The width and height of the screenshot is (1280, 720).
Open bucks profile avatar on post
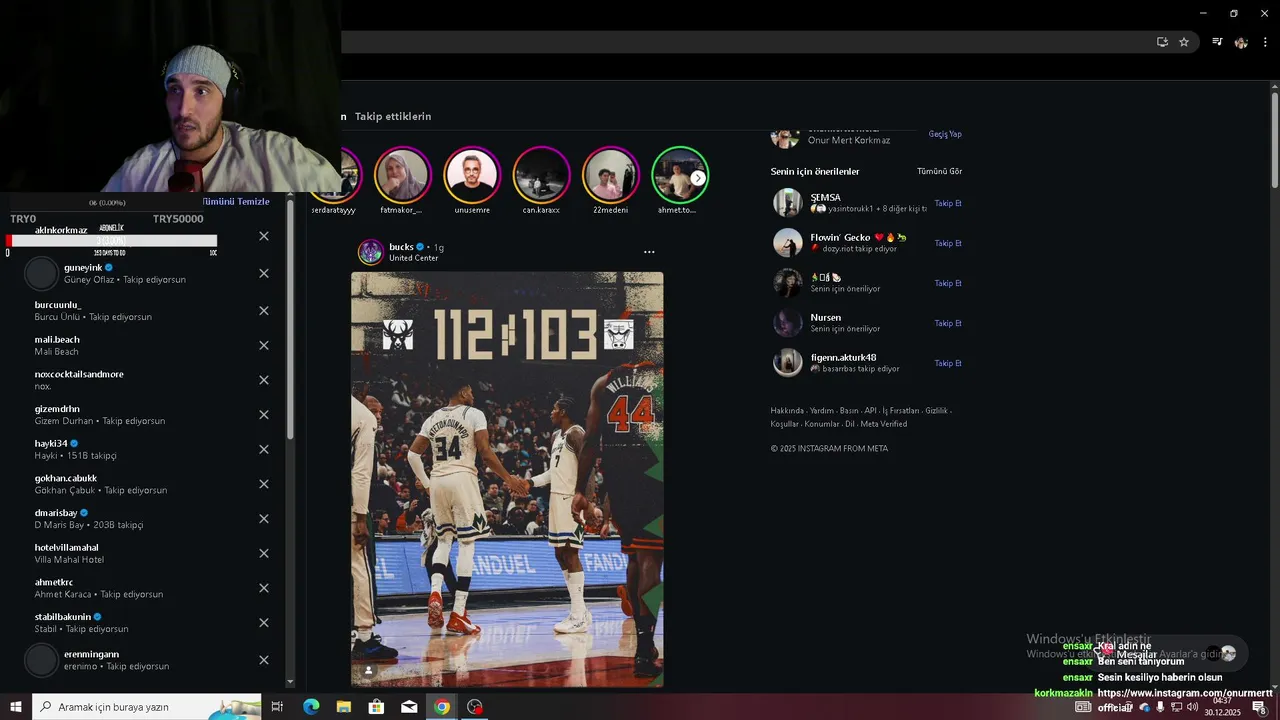[371, 252]
